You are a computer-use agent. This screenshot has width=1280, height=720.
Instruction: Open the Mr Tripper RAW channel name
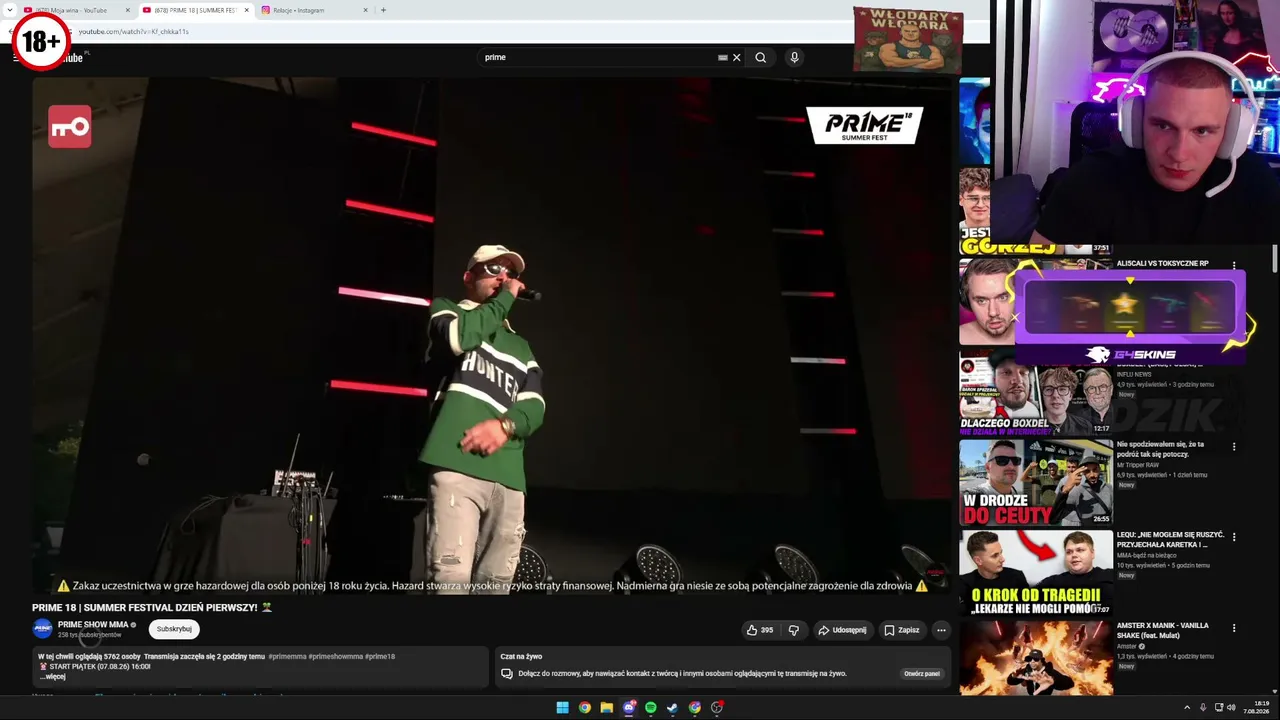pyautogui.click(x=1139, y=465)
